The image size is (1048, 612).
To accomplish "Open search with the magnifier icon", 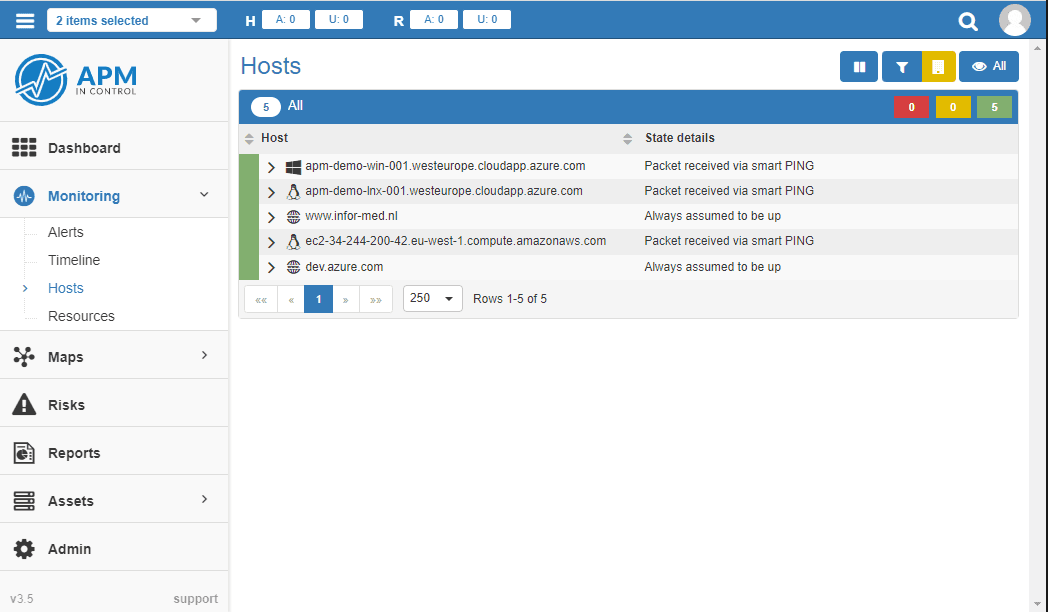I will (968, 21).
